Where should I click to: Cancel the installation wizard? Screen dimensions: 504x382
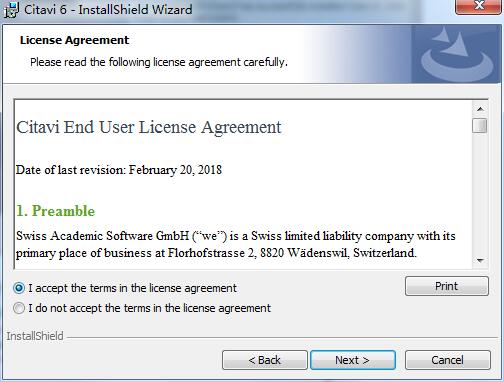pos(447,360)
